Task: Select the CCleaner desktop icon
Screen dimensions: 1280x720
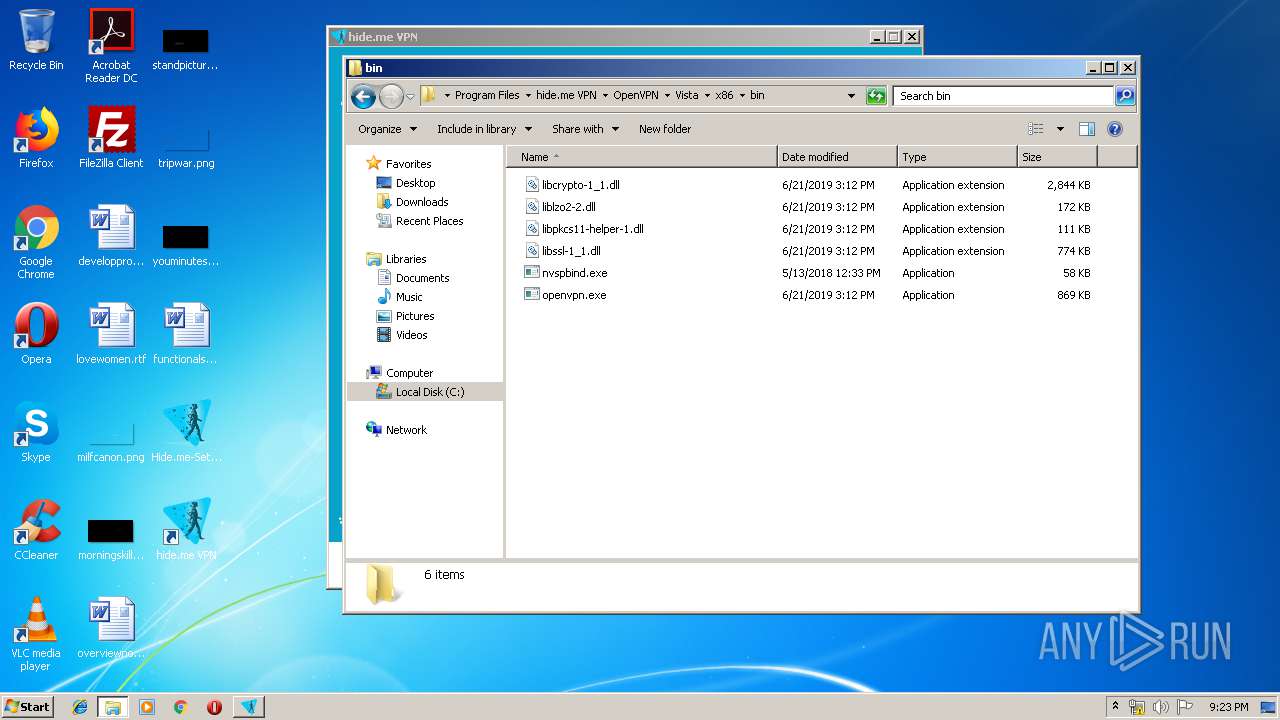Action: coord(36,530)
